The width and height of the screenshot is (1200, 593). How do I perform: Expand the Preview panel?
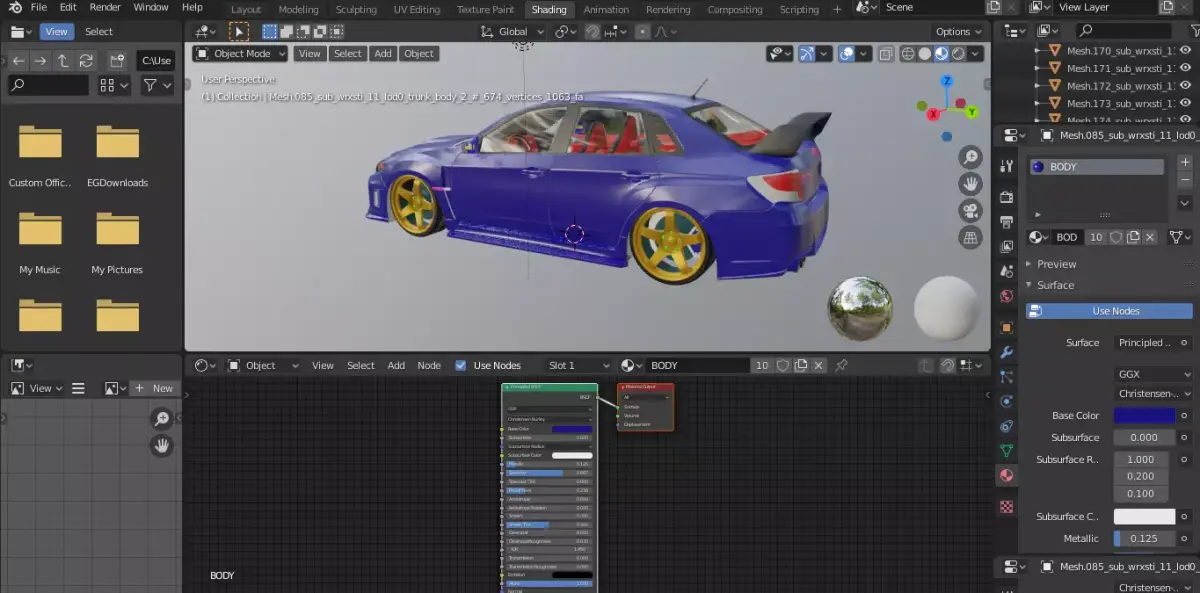(1056, 264)
